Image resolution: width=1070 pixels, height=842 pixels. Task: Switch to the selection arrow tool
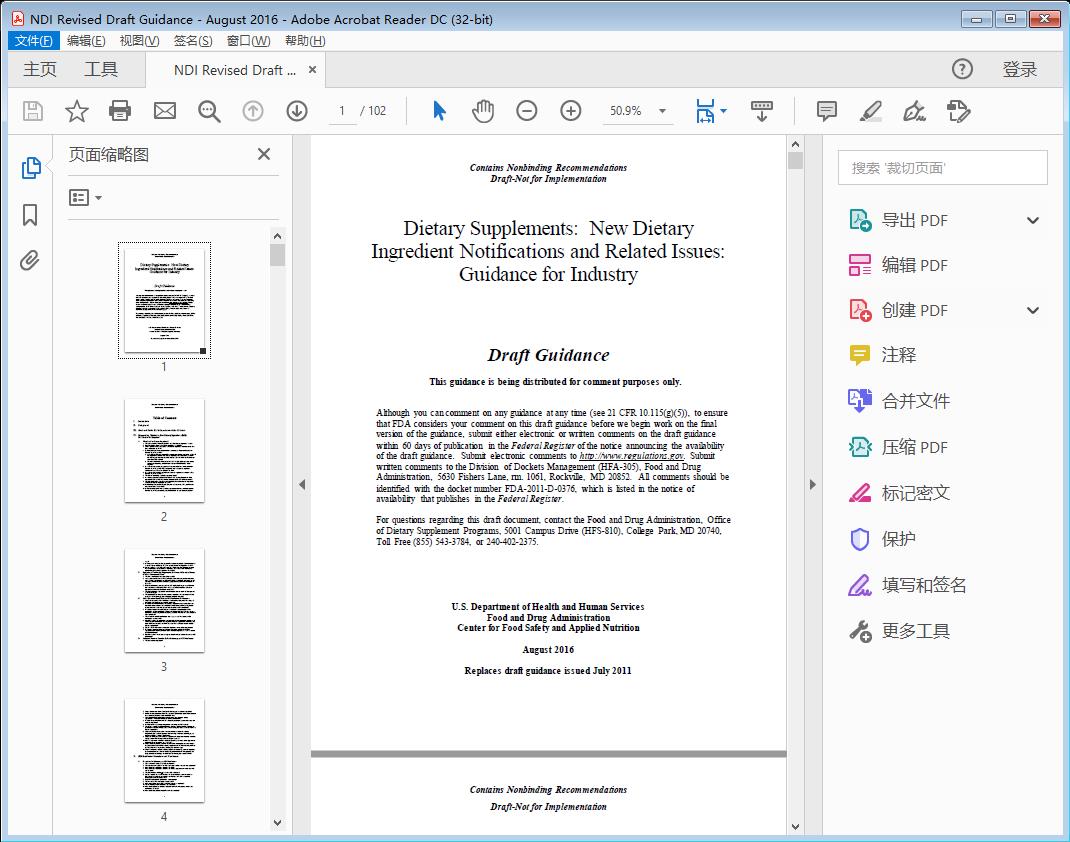pos(438,111)
